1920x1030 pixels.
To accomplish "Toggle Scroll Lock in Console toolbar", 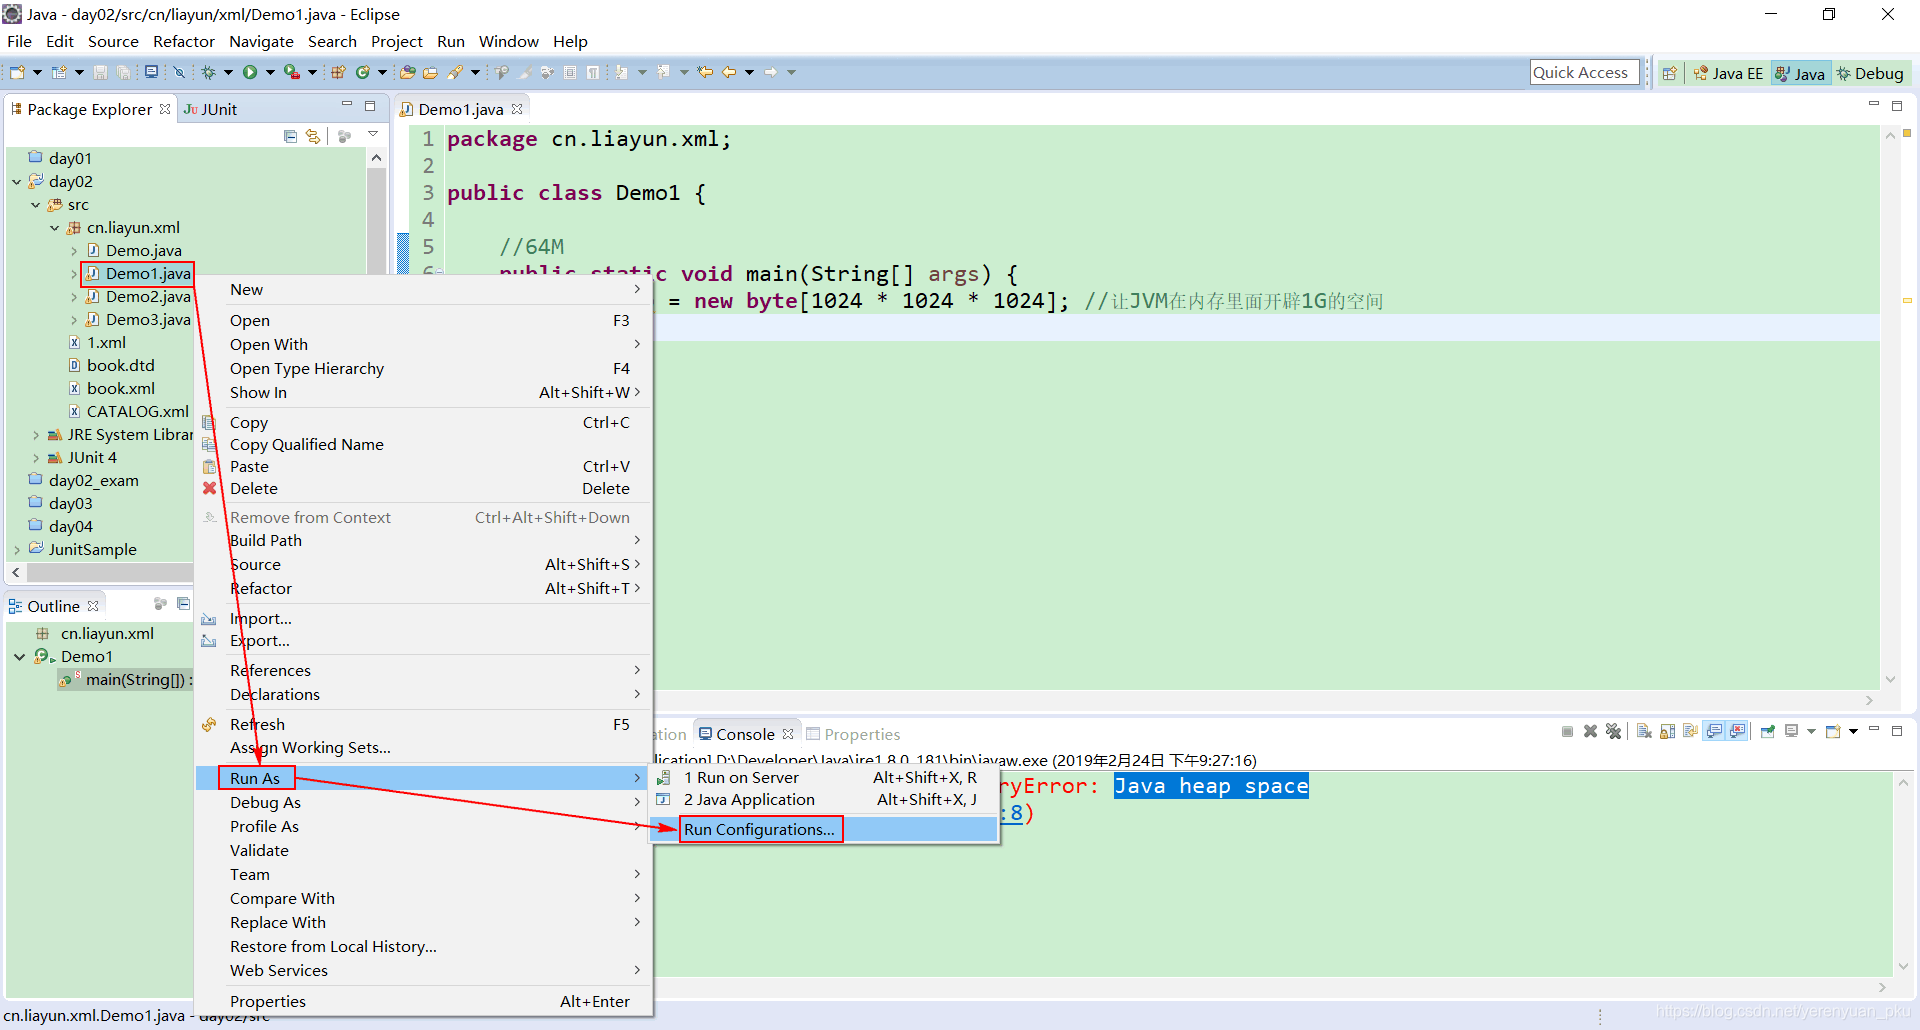I will coord(1667,732).
